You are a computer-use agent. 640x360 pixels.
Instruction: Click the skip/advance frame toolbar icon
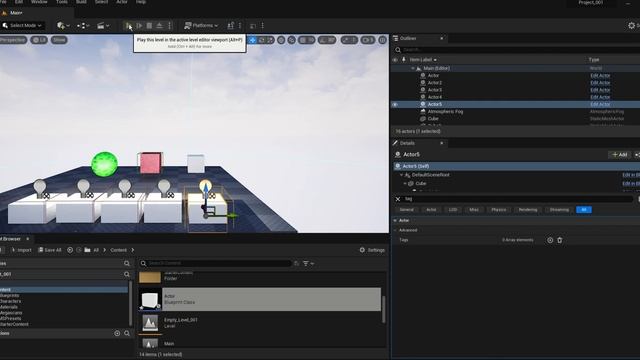click(139, 26)
